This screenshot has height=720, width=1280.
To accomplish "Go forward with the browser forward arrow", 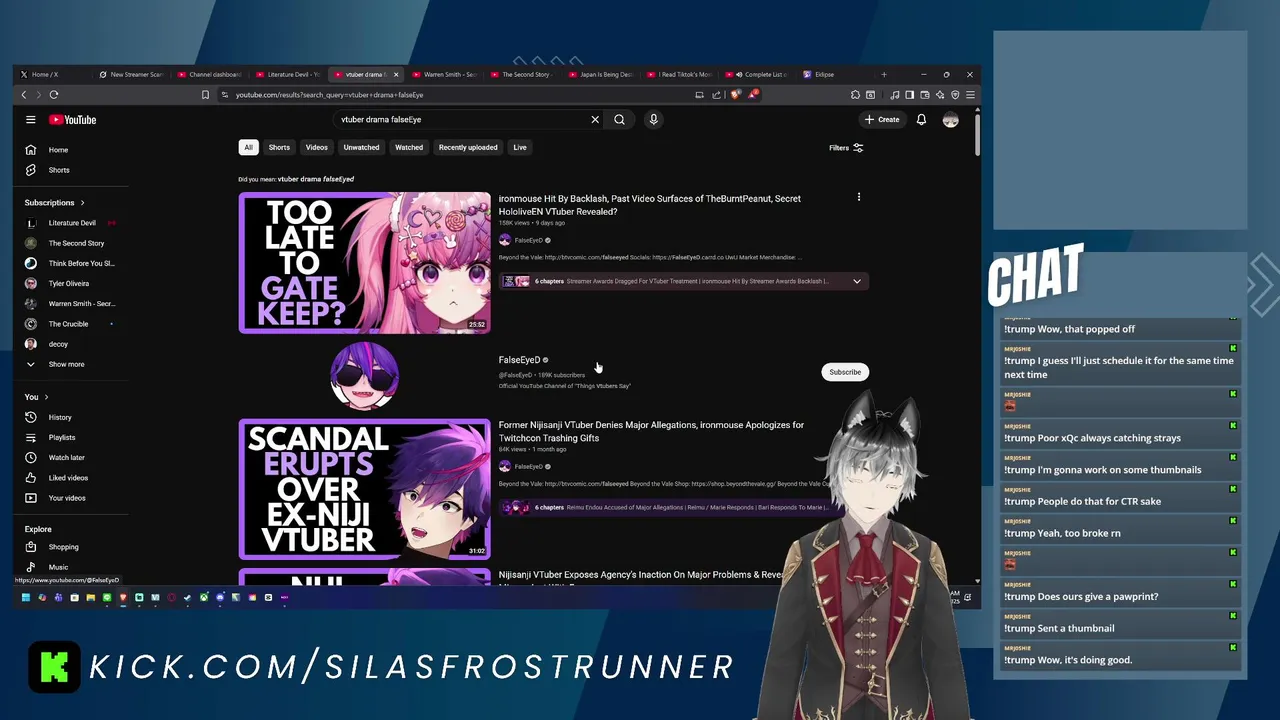I will 39,95.
